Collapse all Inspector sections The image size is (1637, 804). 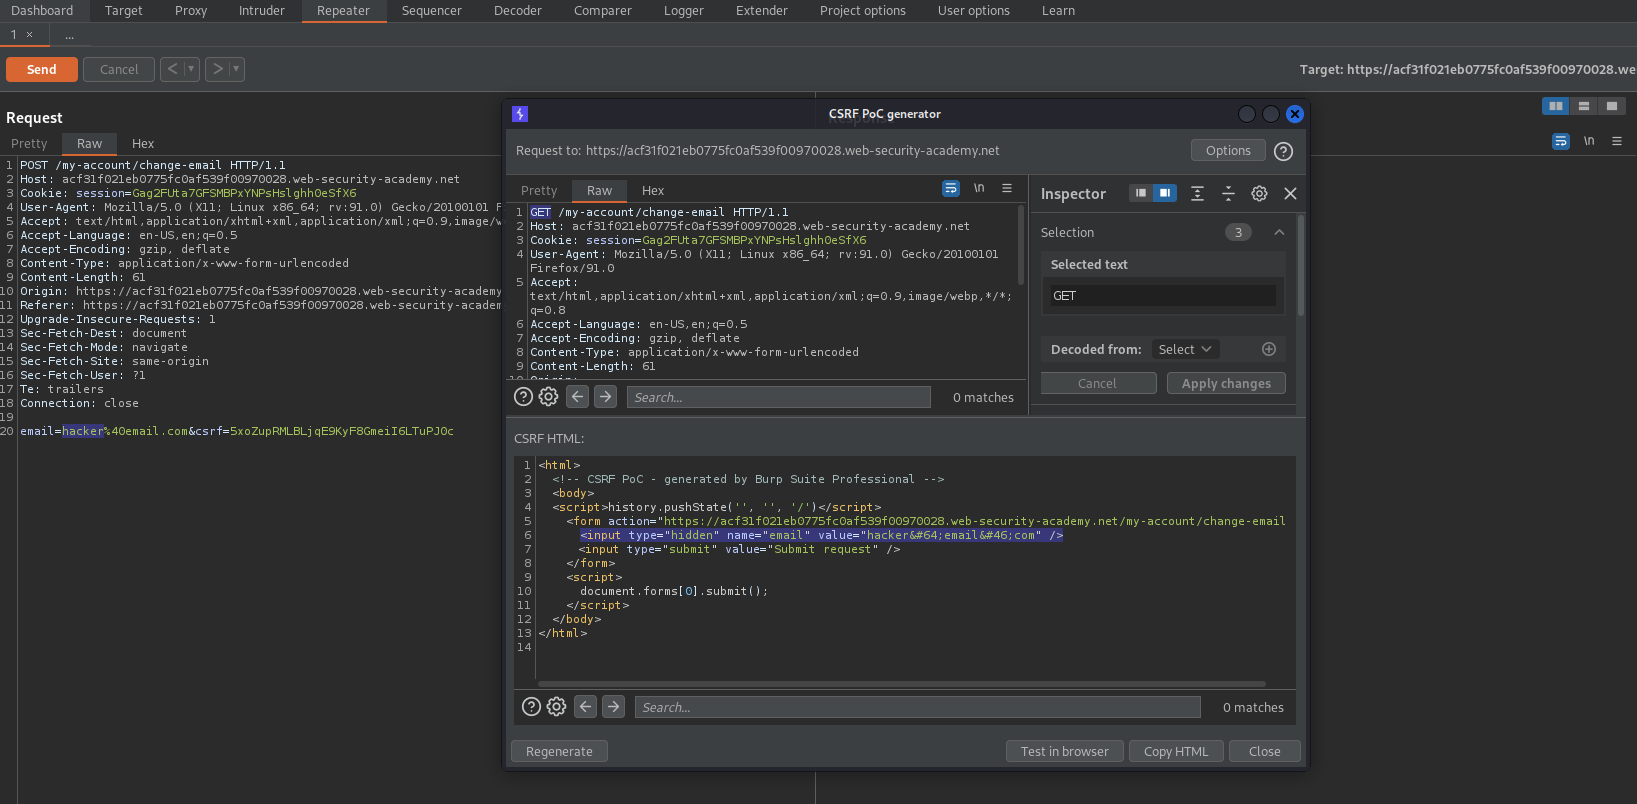pos(1228,193)
